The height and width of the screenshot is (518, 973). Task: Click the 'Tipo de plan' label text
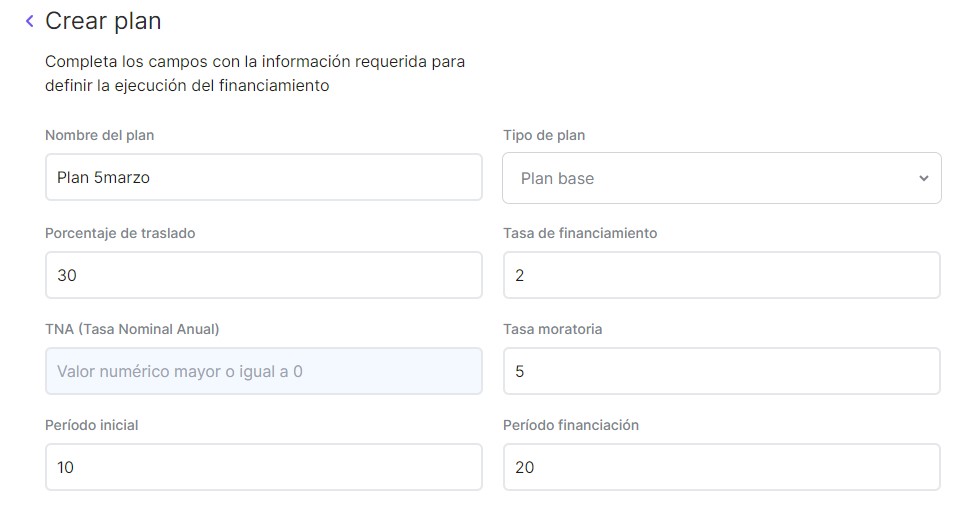click(x=544, y=135)
